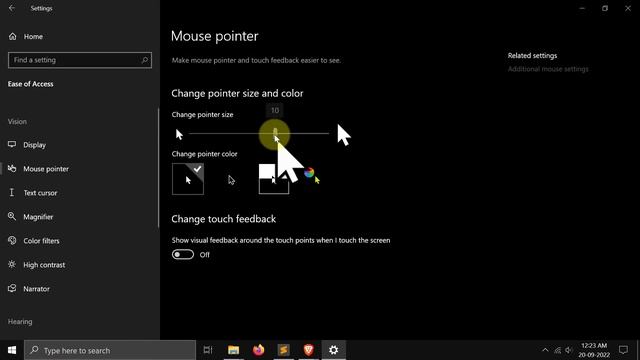The image size is (640, 360).
Task: Minimize the Settings window
Action: click(582, 8)
